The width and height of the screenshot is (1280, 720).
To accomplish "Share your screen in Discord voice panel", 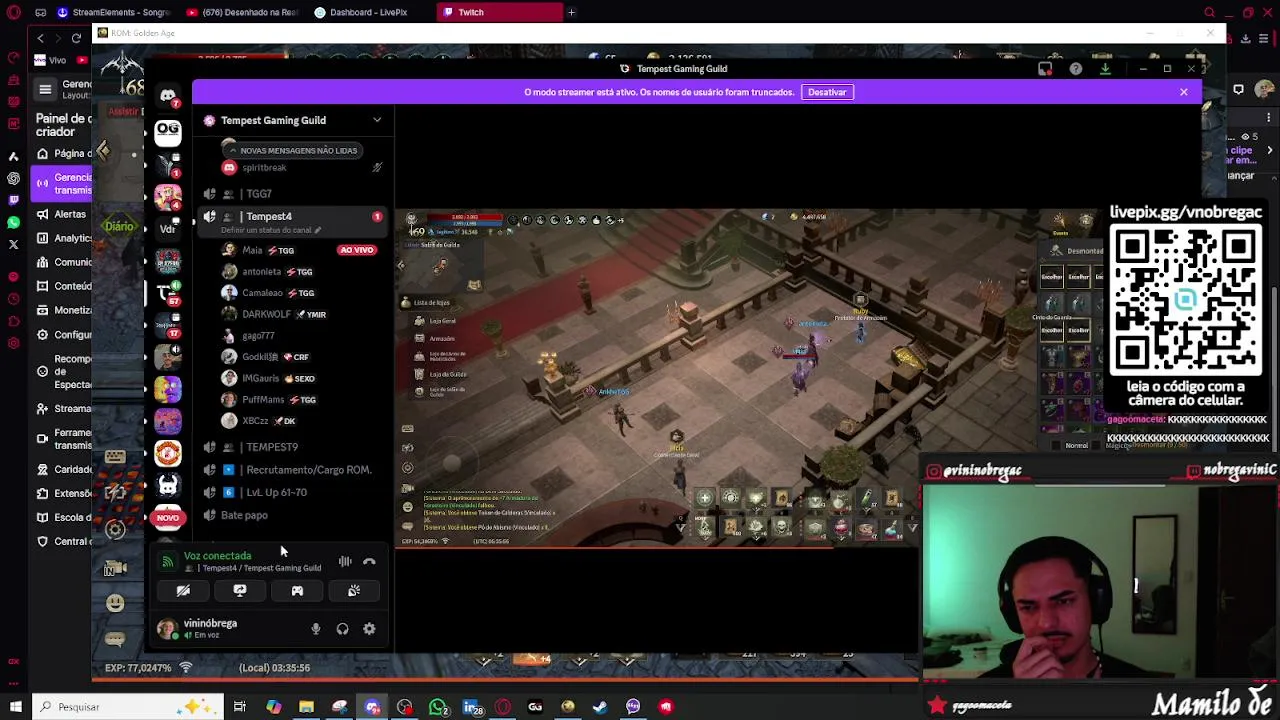I will click(240, 591).
